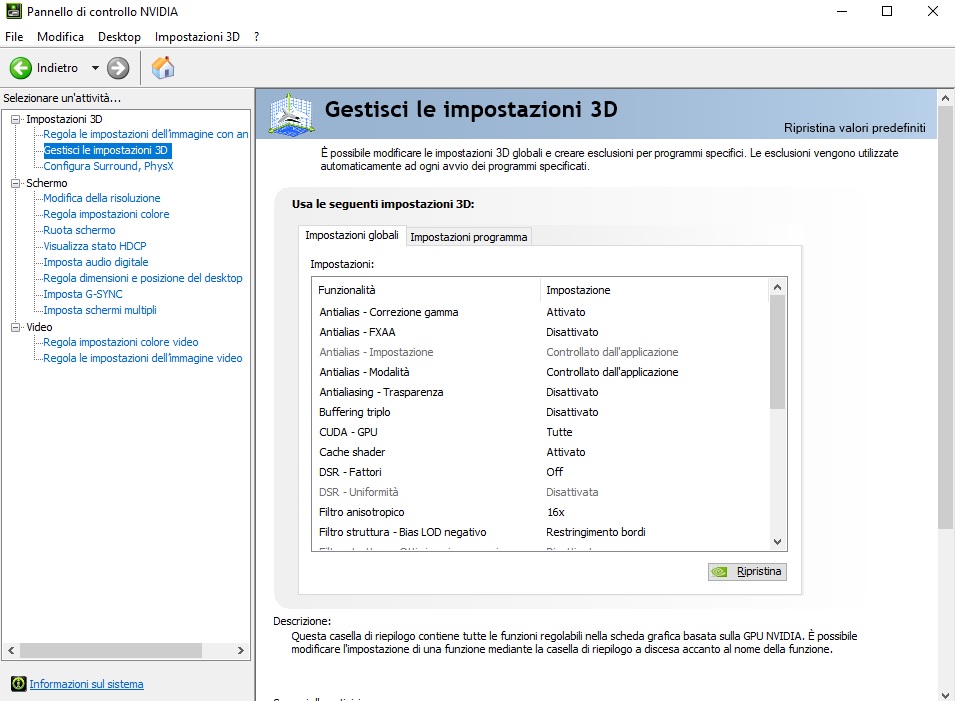Click Ripristina valori predefiniti link
The image size is (955, 701).
[x=855, y=128]
